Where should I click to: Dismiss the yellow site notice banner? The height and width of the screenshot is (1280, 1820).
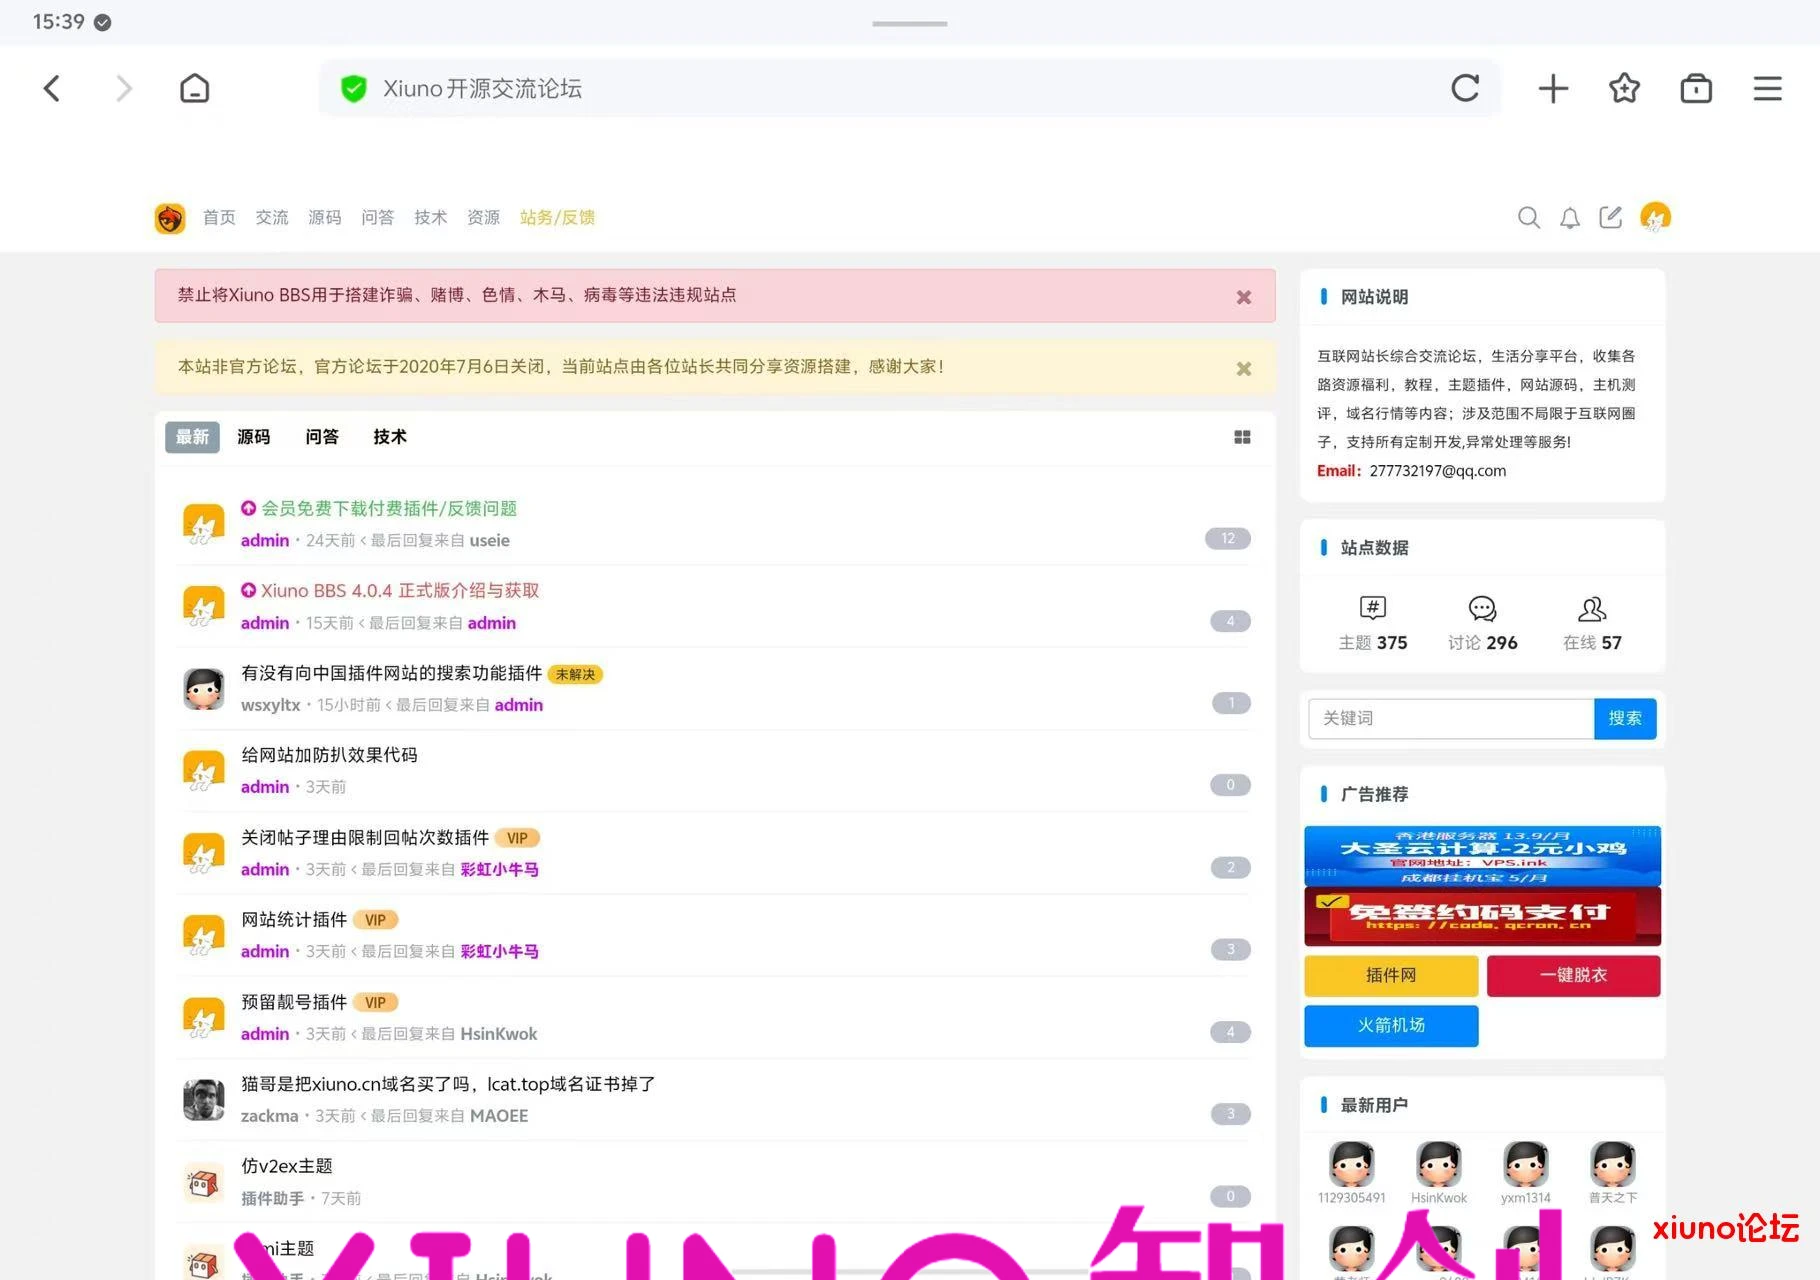coord(1243,368)
